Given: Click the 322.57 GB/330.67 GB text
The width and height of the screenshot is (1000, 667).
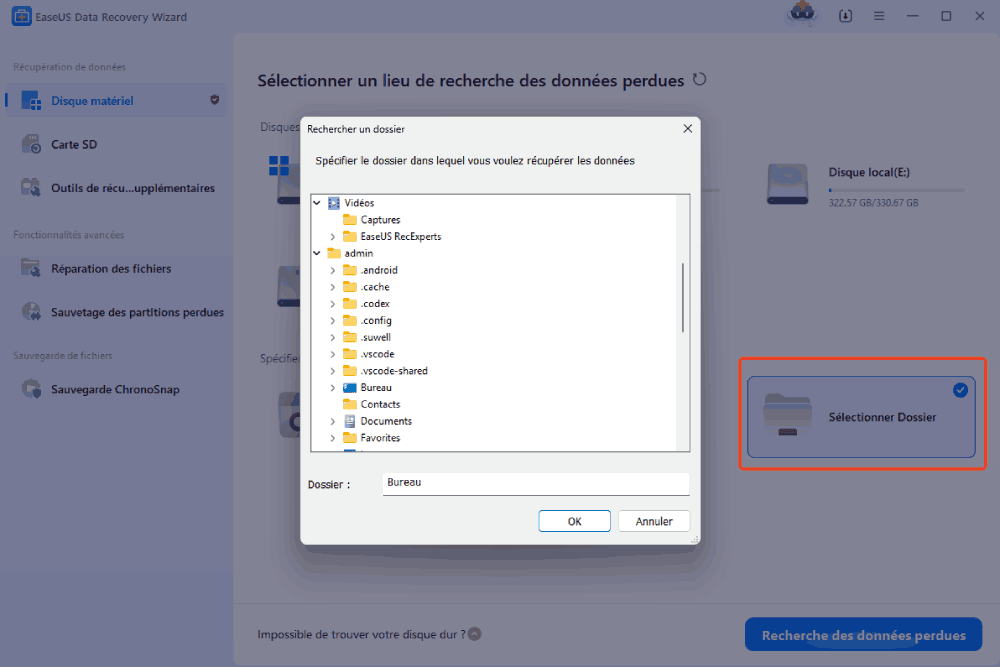Looking at the screenshot, I should pos(873,203).
